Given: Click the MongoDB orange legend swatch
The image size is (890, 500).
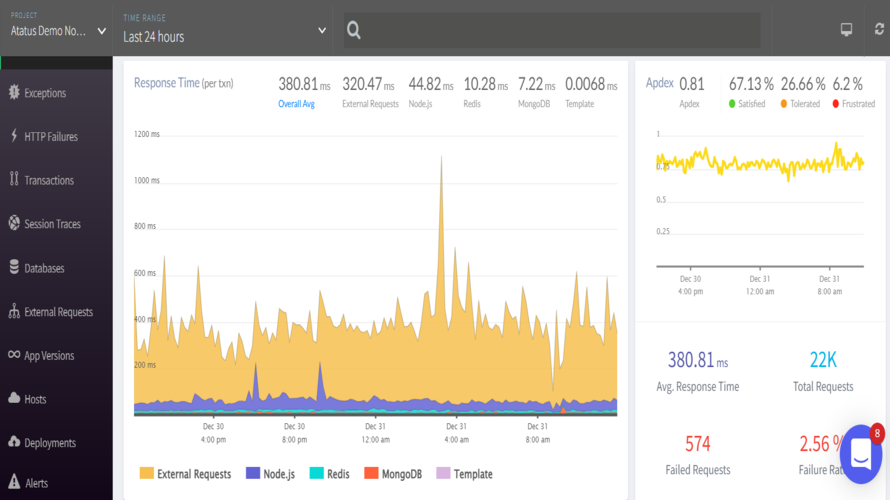Looking at the screenshot, I should click(371, 473).
